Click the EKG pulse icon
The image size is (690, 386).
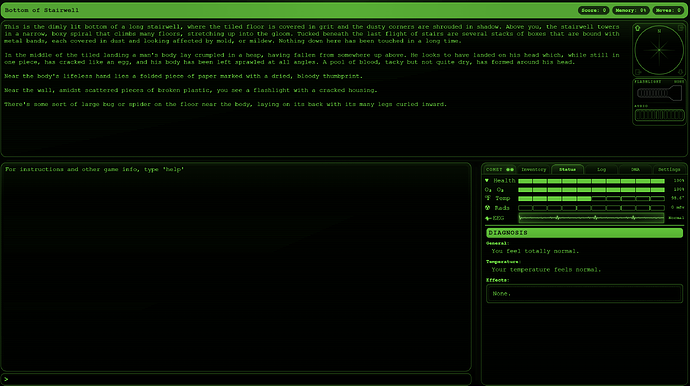(x=488, y=218)
